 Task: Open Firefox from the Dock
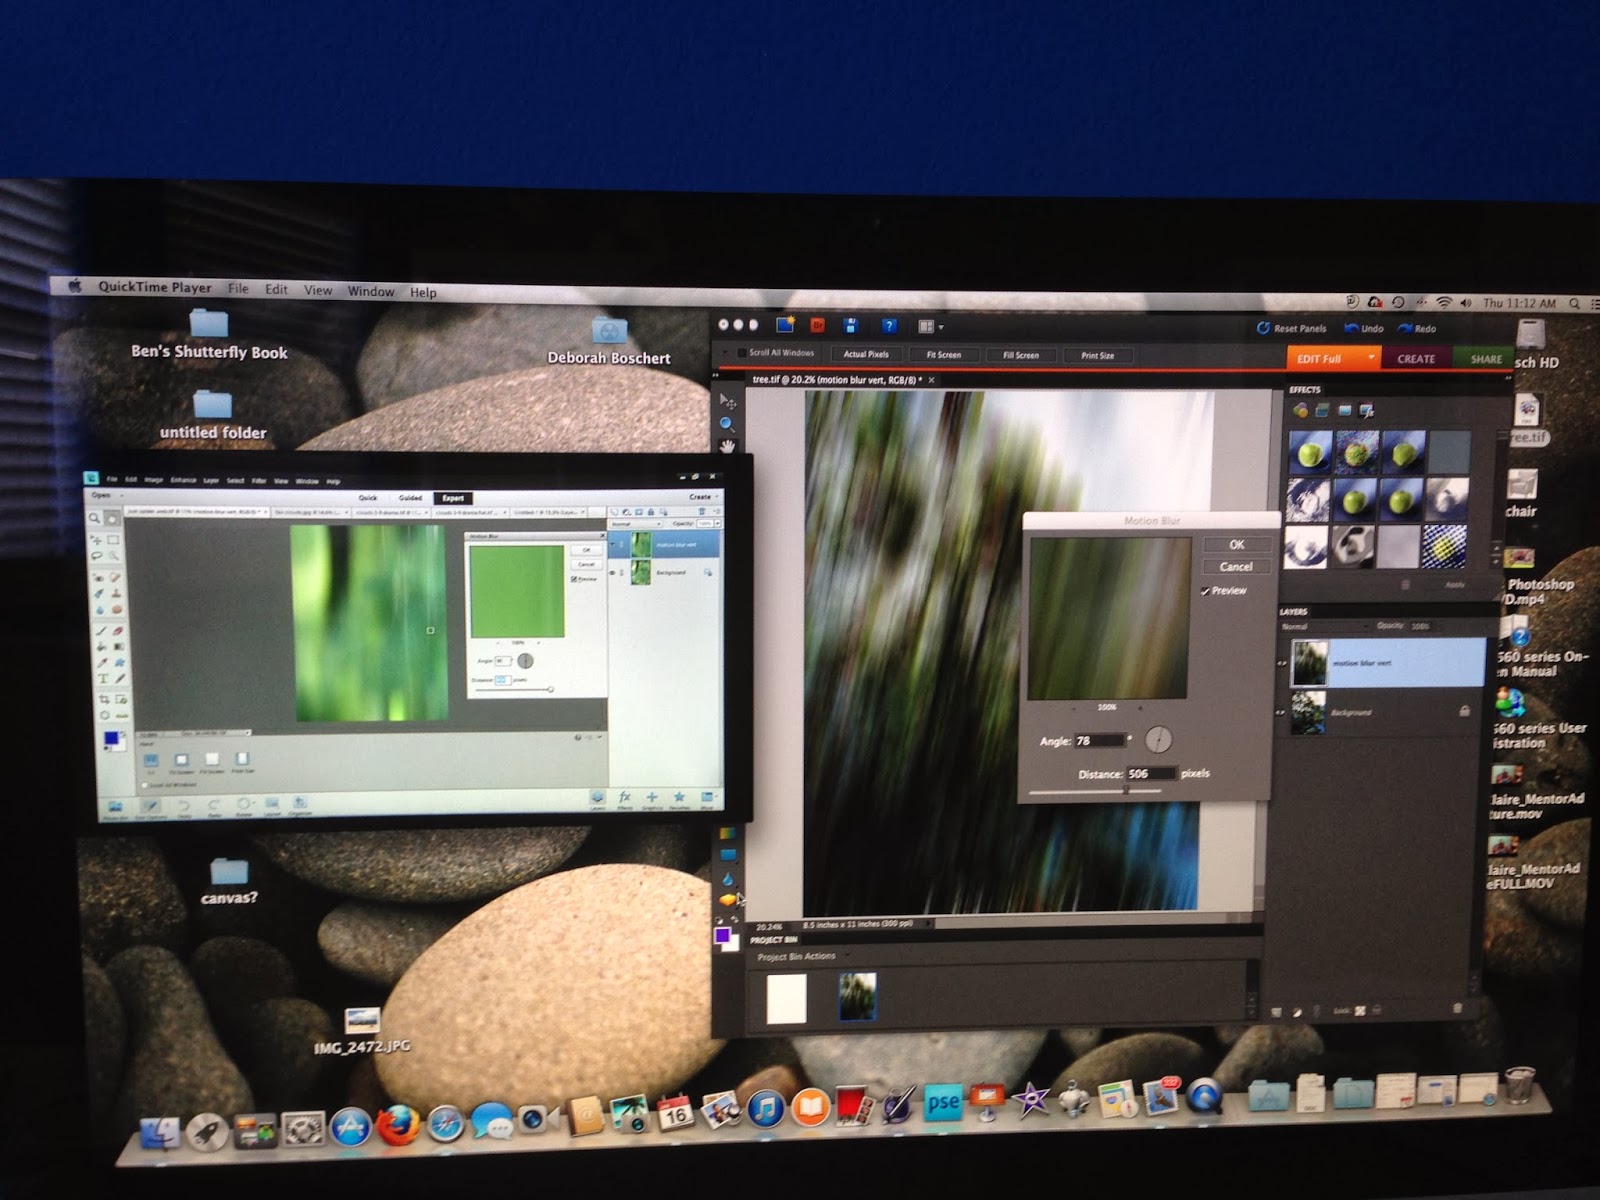(397, 1126)
